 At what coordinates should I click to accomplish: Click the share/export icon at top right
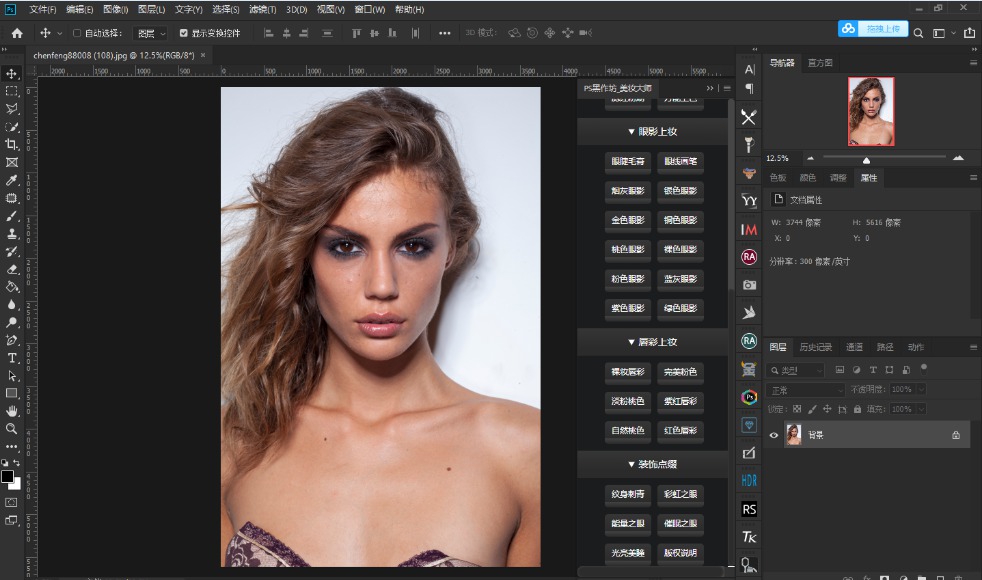[x=969, y=33]
